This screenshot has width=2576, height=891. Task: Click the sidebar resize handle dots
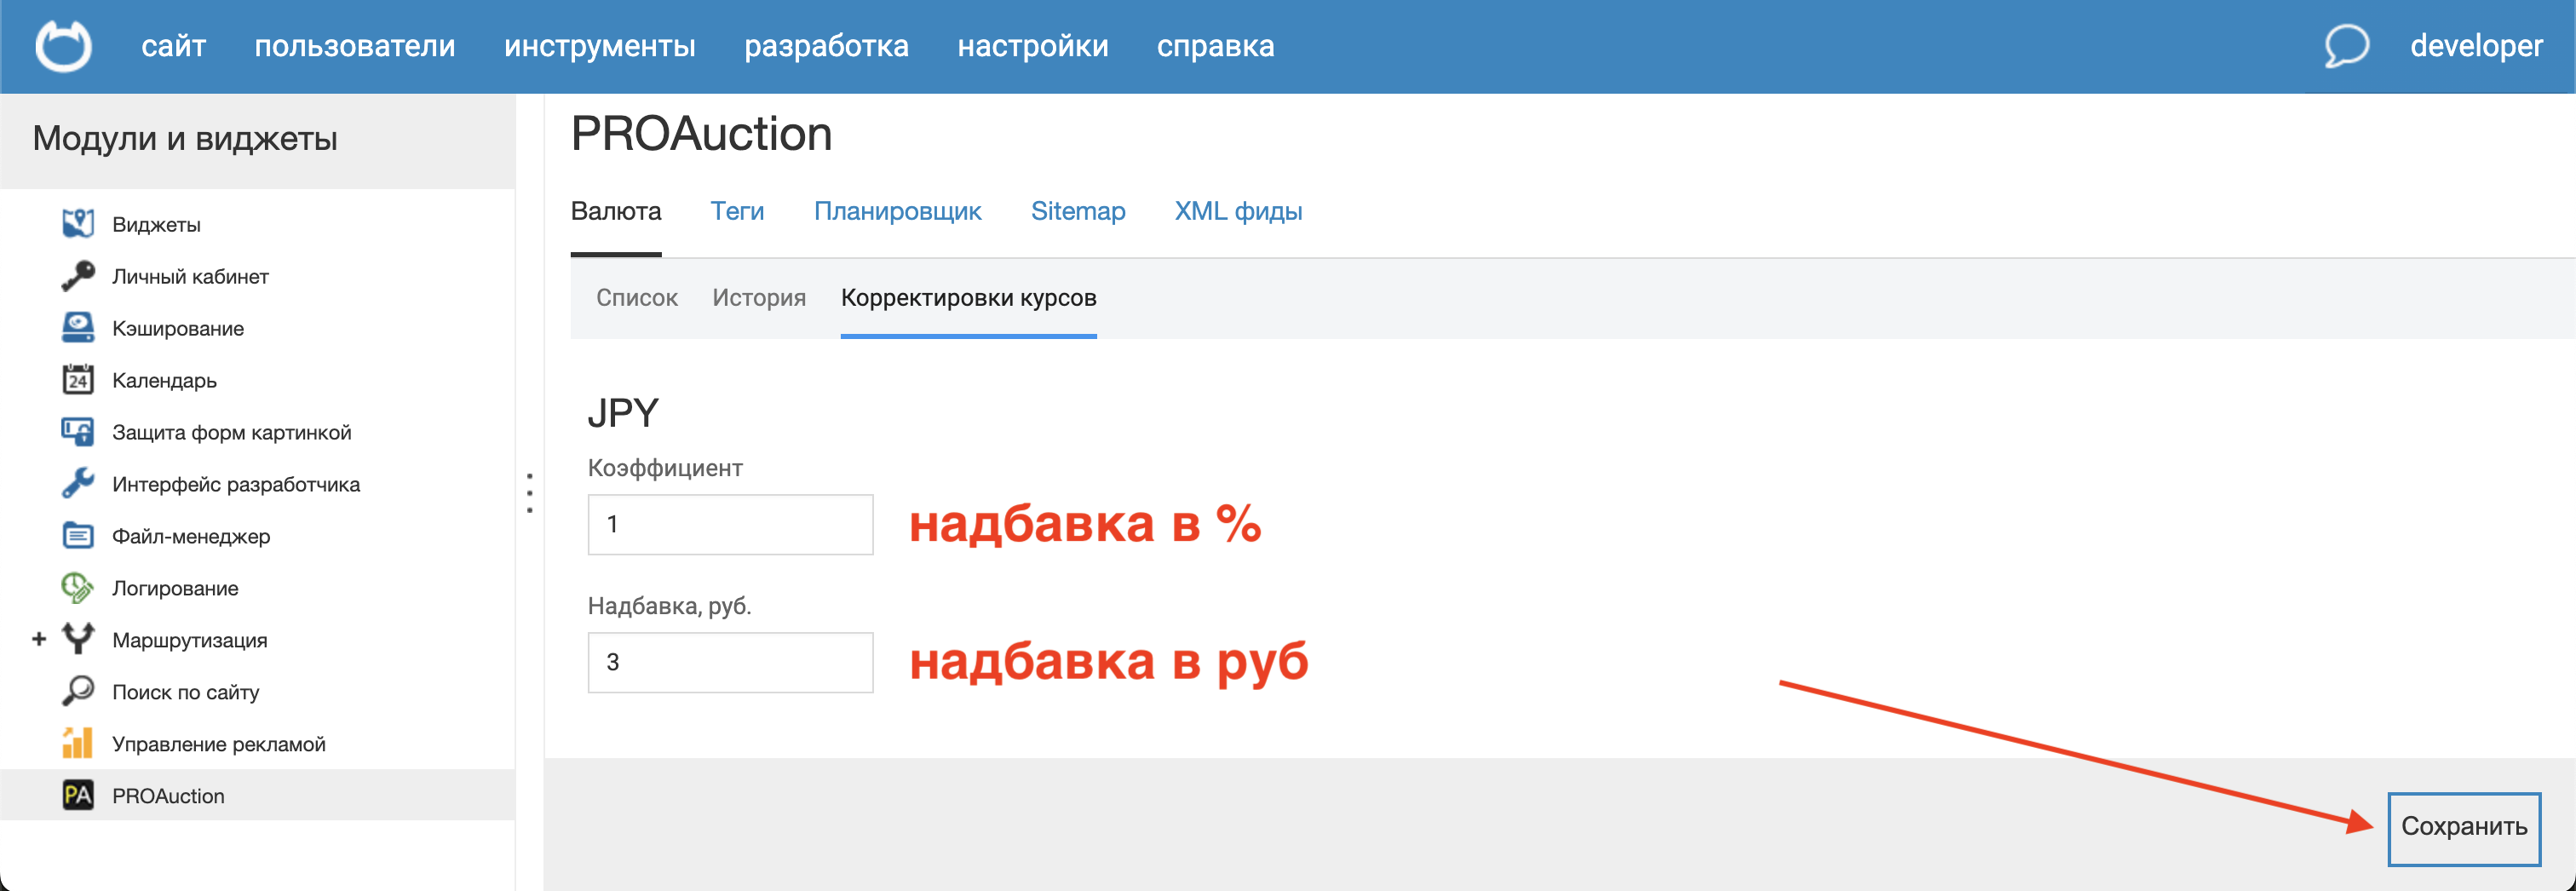[x=529, y=493]
